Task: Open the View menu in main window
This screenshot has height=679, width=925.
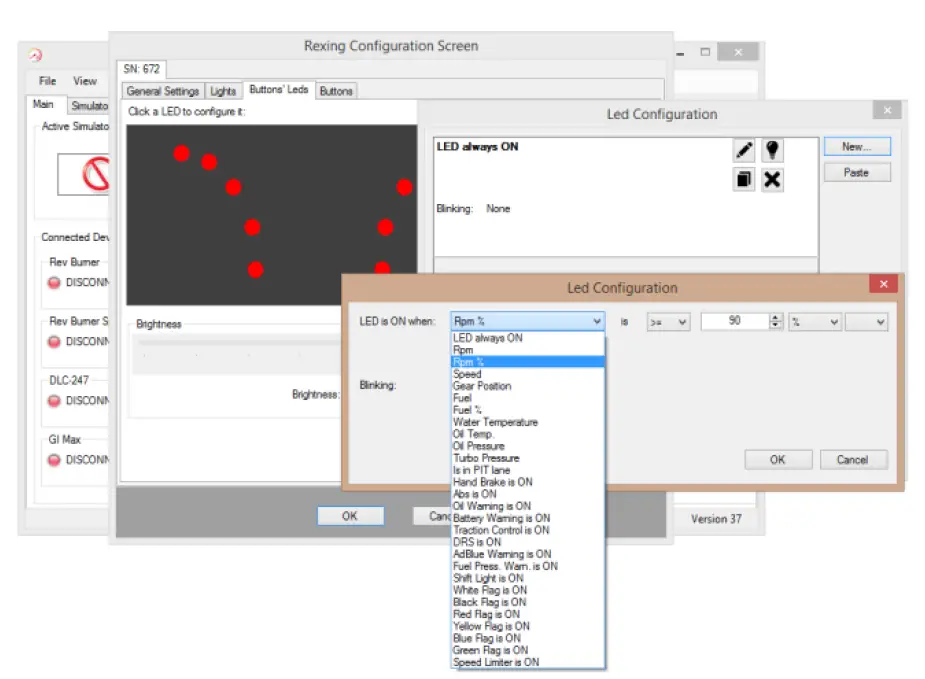Action: click(x=85, y=81)
